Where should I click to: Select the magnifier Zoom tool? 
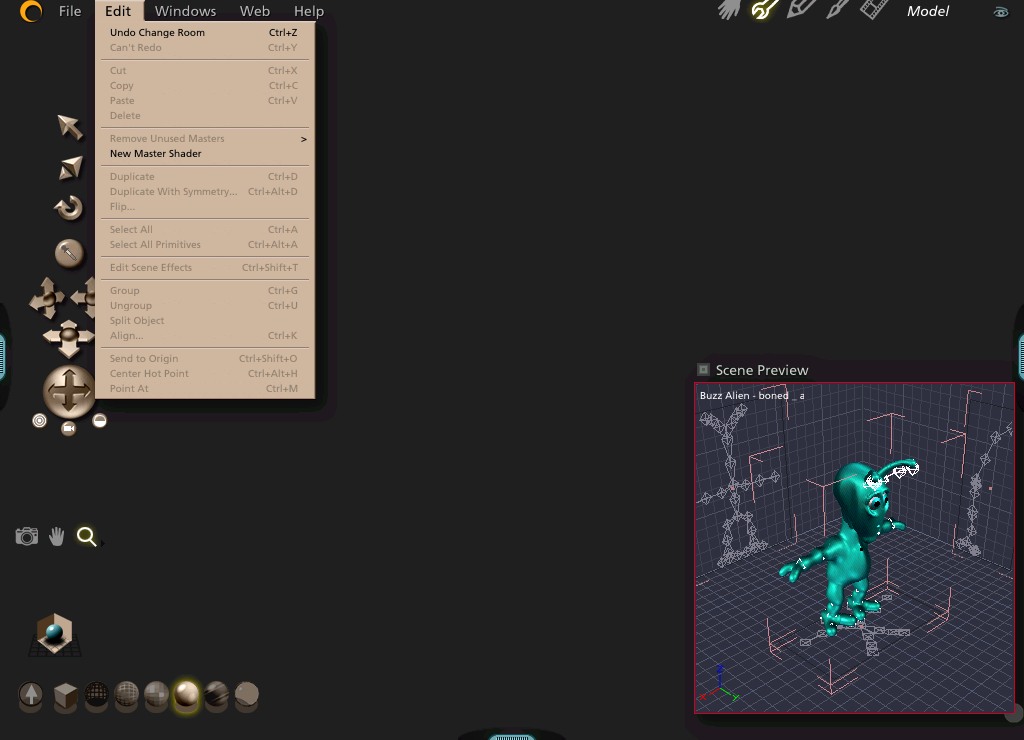point(86,536)
